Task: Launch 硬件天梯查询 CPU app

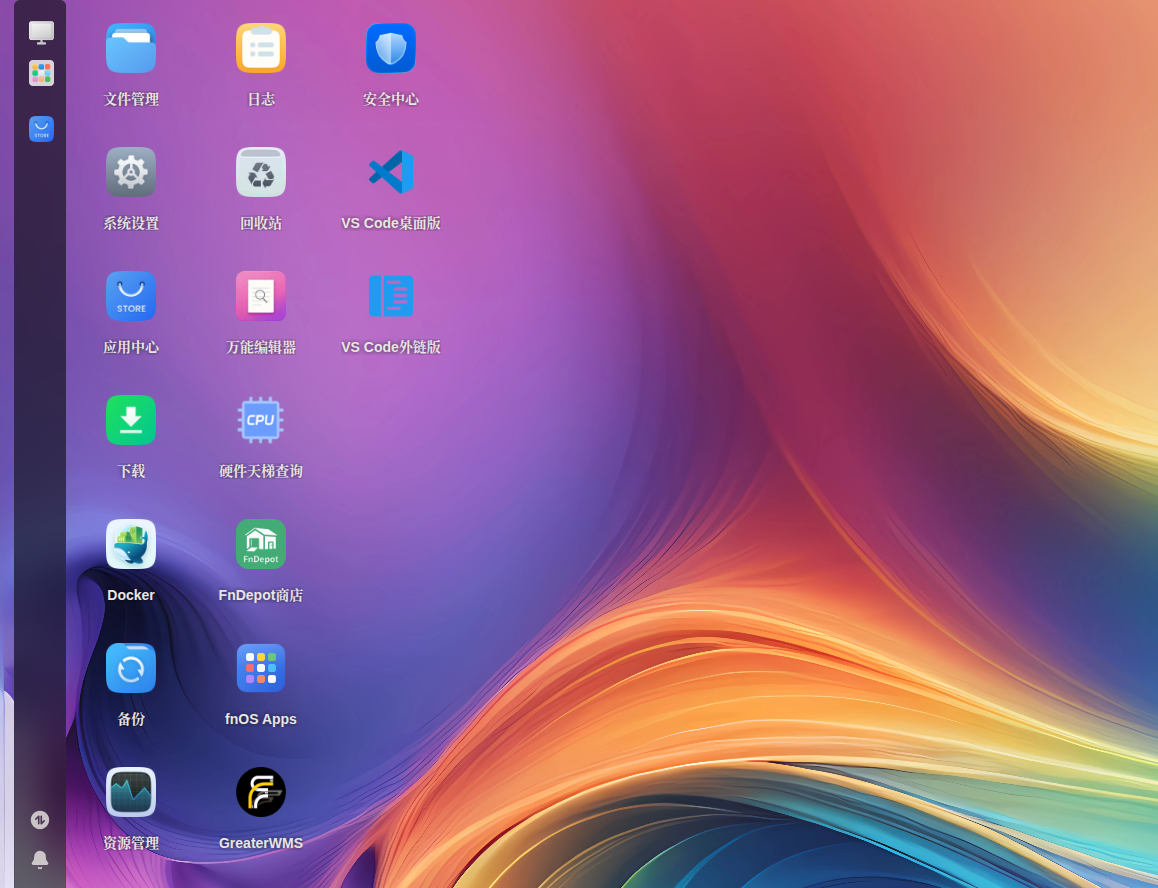Action: (x=261, y=421)
